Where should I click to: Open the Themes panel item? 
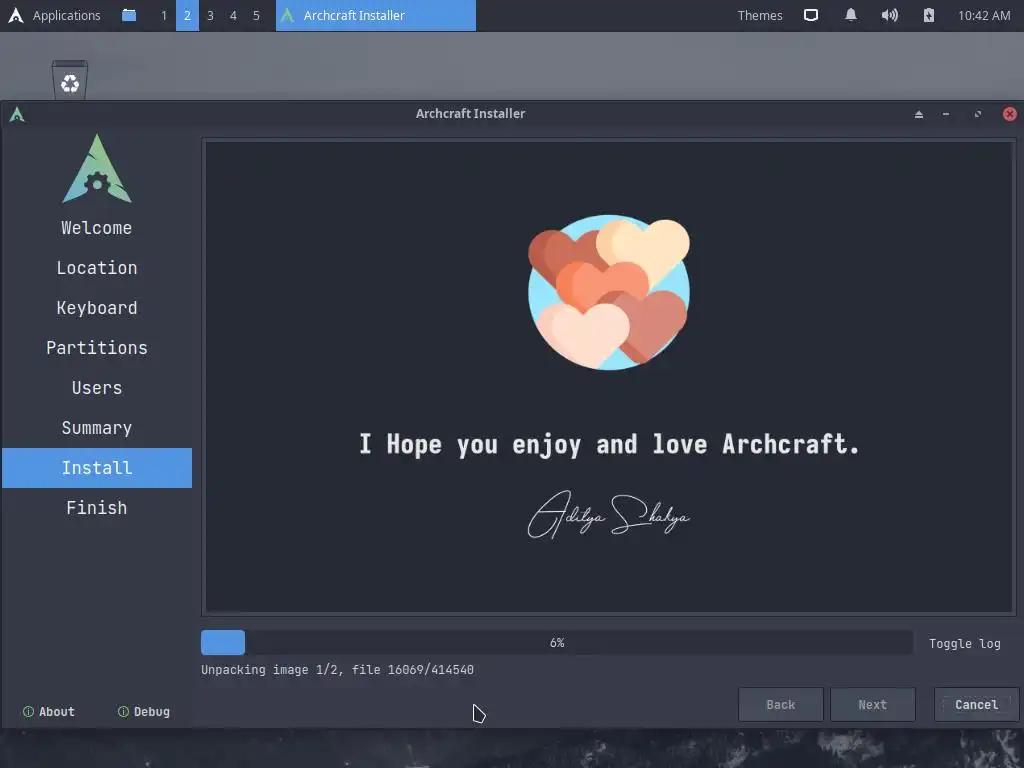coord(760,16)
